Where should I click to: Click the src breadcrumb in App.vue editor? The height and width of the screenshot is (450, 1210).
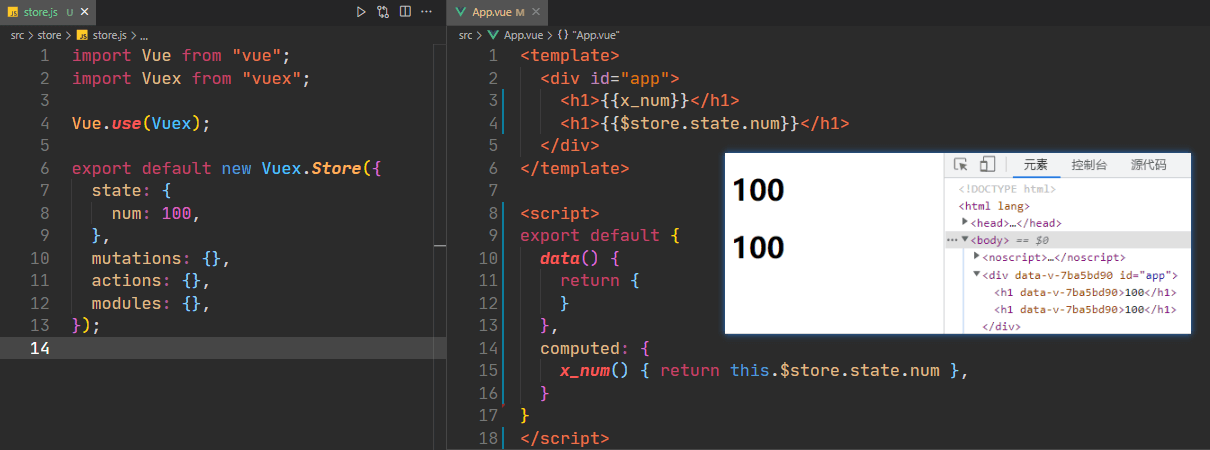click(466, 35)
